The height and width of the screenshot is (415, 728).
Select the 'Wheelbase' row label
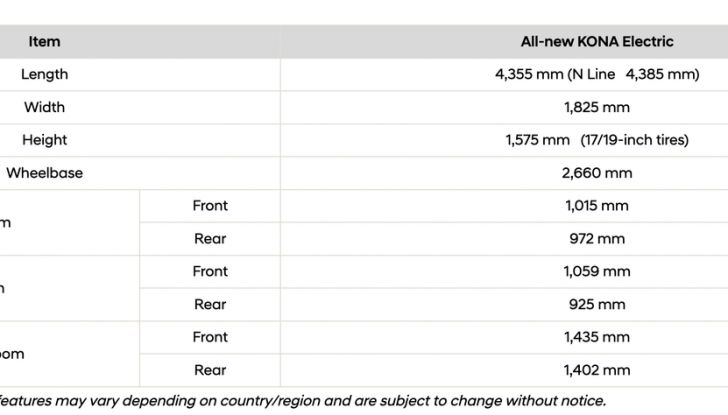(45, 173)
